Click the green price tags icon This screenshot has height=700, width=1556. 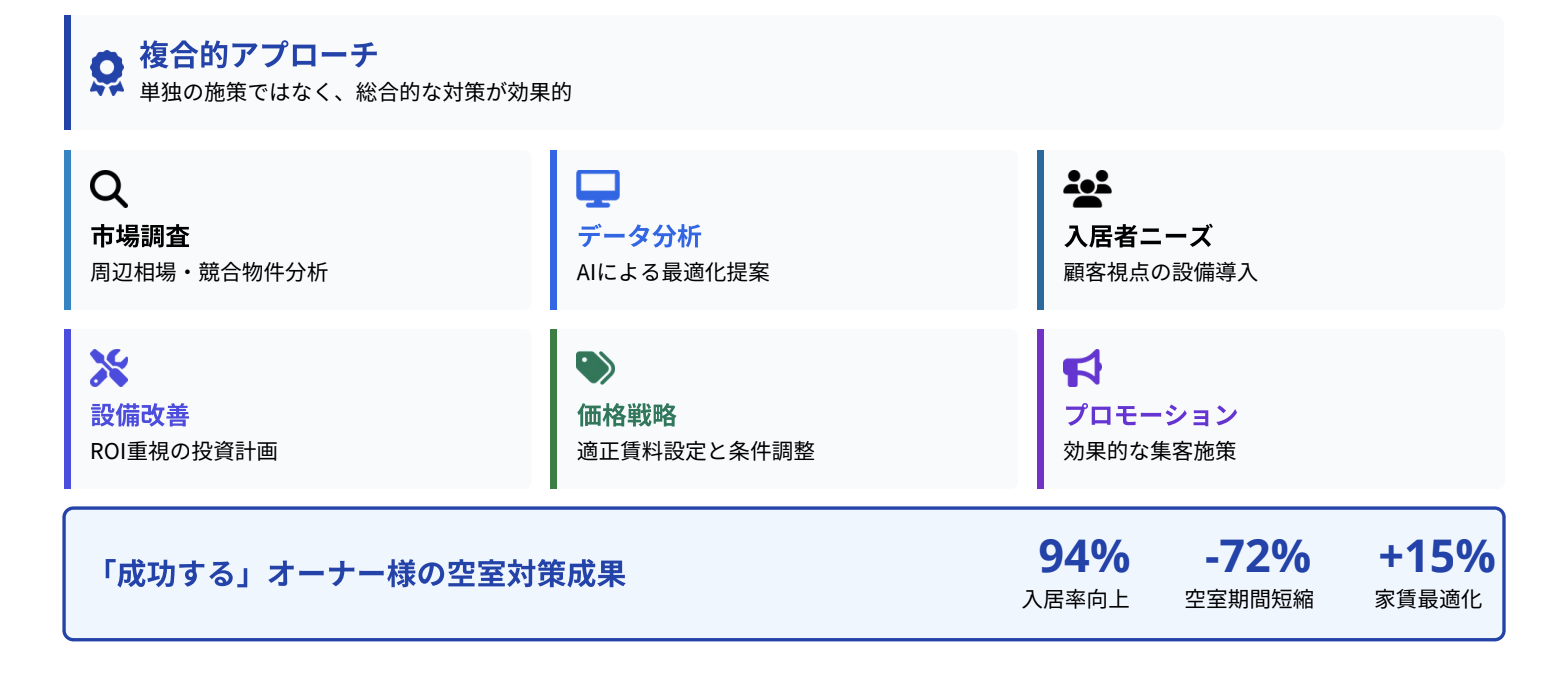coord(596,368)
